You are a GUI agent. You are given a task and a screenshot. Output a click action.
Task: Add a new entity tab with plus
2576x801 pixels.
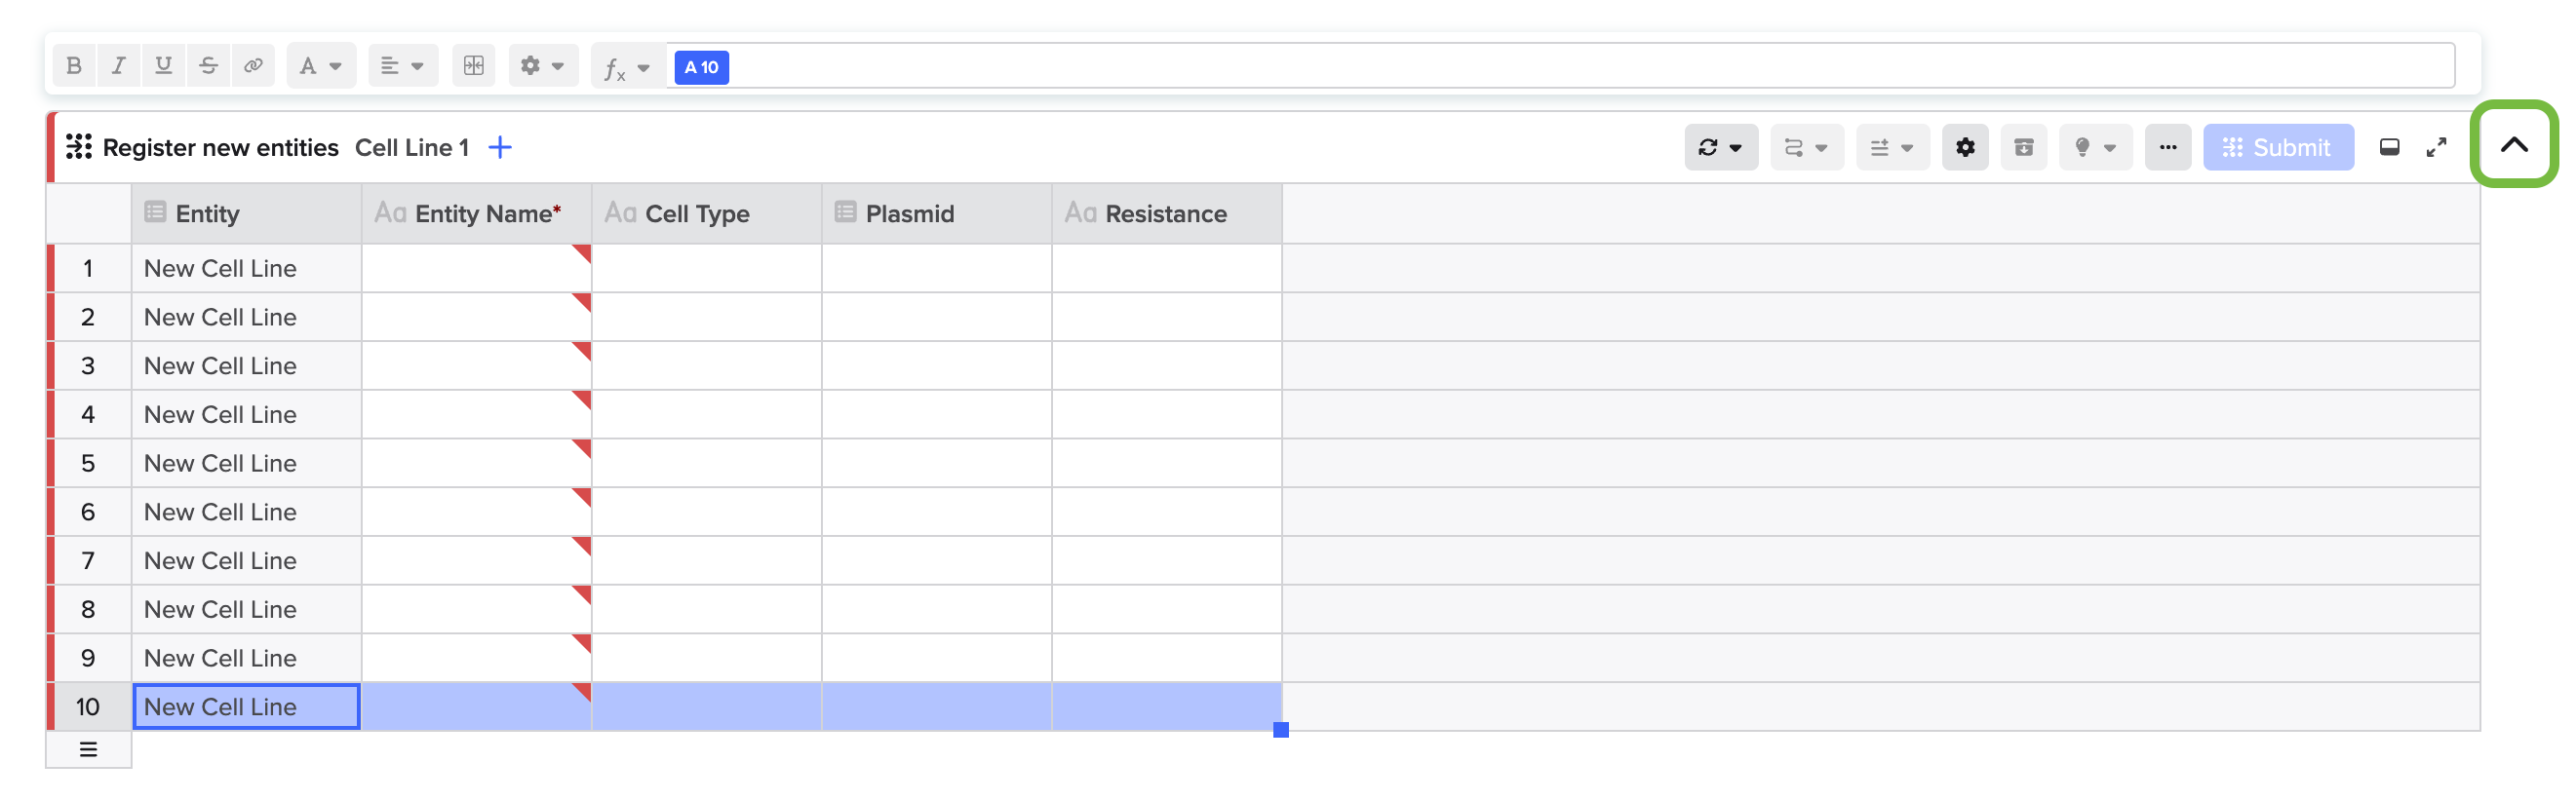[x=500, y=147]
